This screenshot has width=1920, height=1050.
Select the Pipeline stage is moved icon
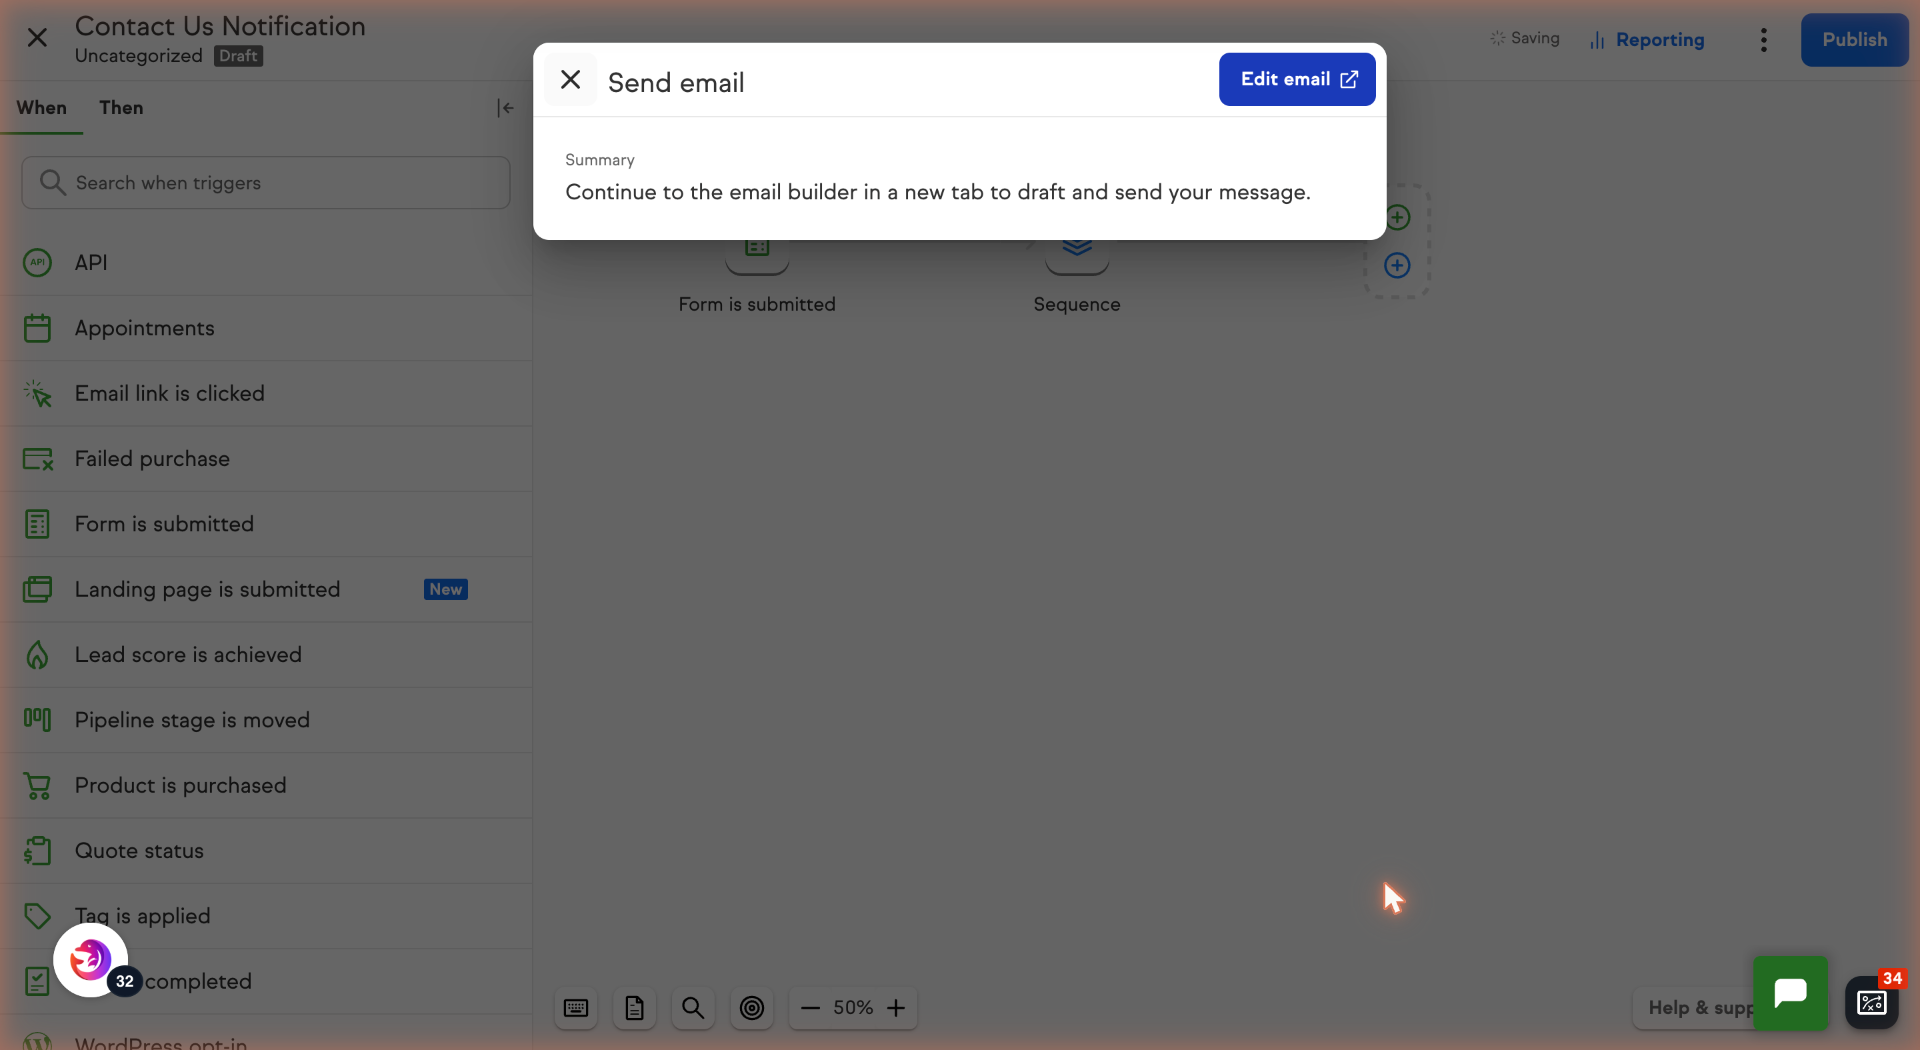[x=37, y=720]
